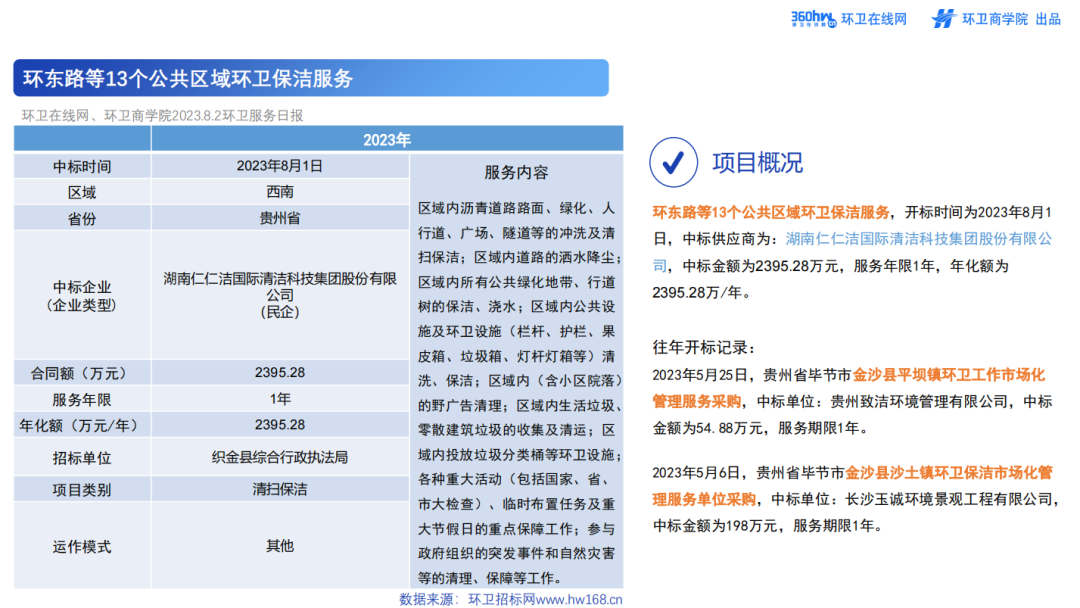This screenshot has height=608, width=1080.
Task: Click the 出品 text in the header
Action: click(x=1048, y=19)
